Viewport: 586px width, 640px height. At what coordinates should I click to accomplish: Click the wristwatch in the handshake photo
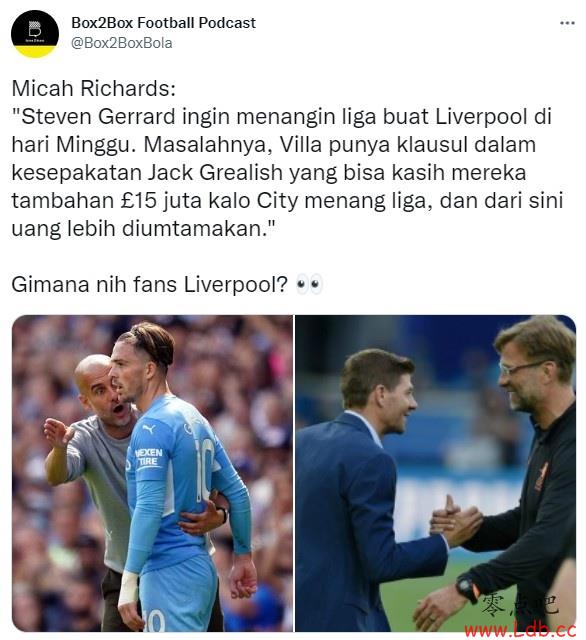tap(466, 588)
